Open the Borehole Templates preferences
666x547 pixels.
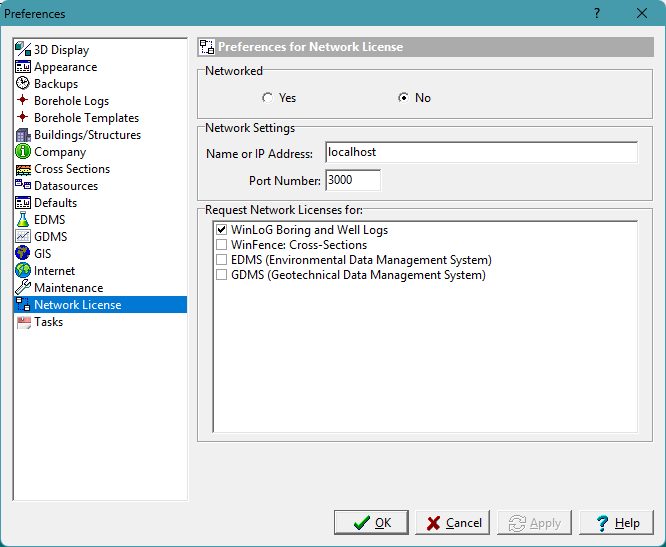pyautogui.click(x=86, y=118)
